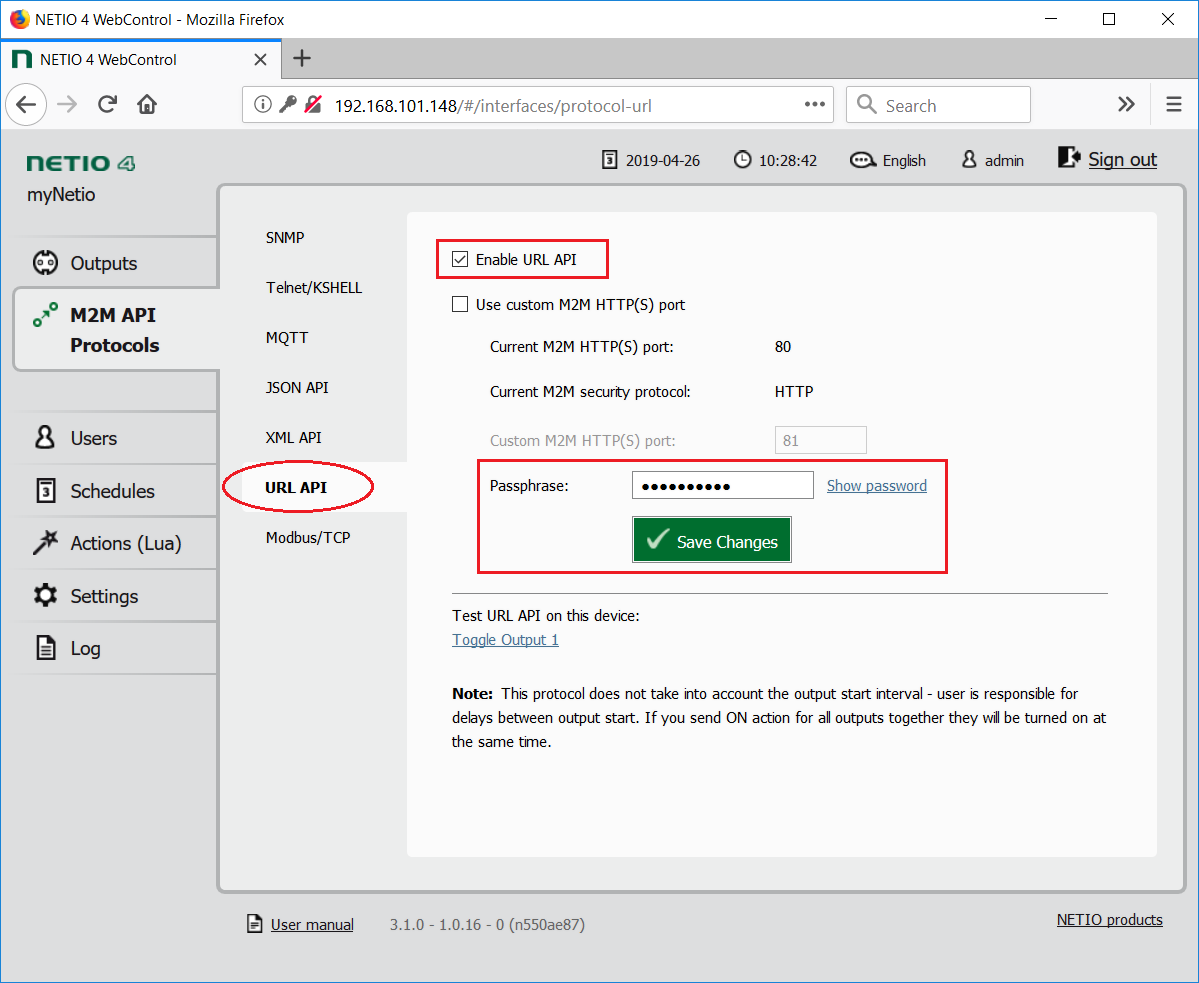
Task: Click the myNetio device name
Action: (x=61, y=195)
